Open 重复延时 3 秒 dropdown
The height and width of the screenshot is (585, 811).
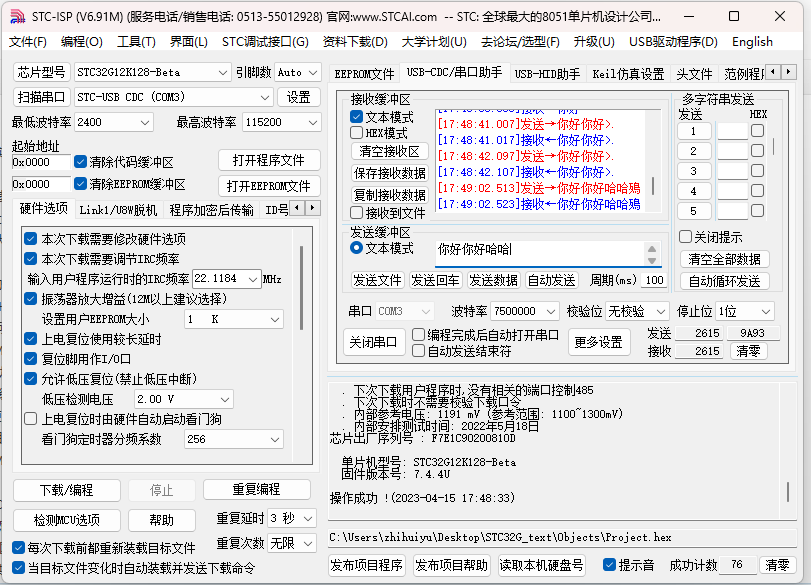point(292,518)
